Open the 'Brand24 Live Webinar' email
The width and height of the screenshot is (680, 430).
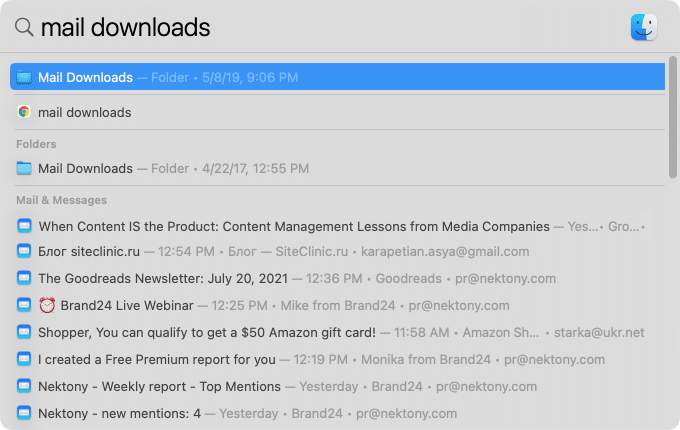point(337,305)
